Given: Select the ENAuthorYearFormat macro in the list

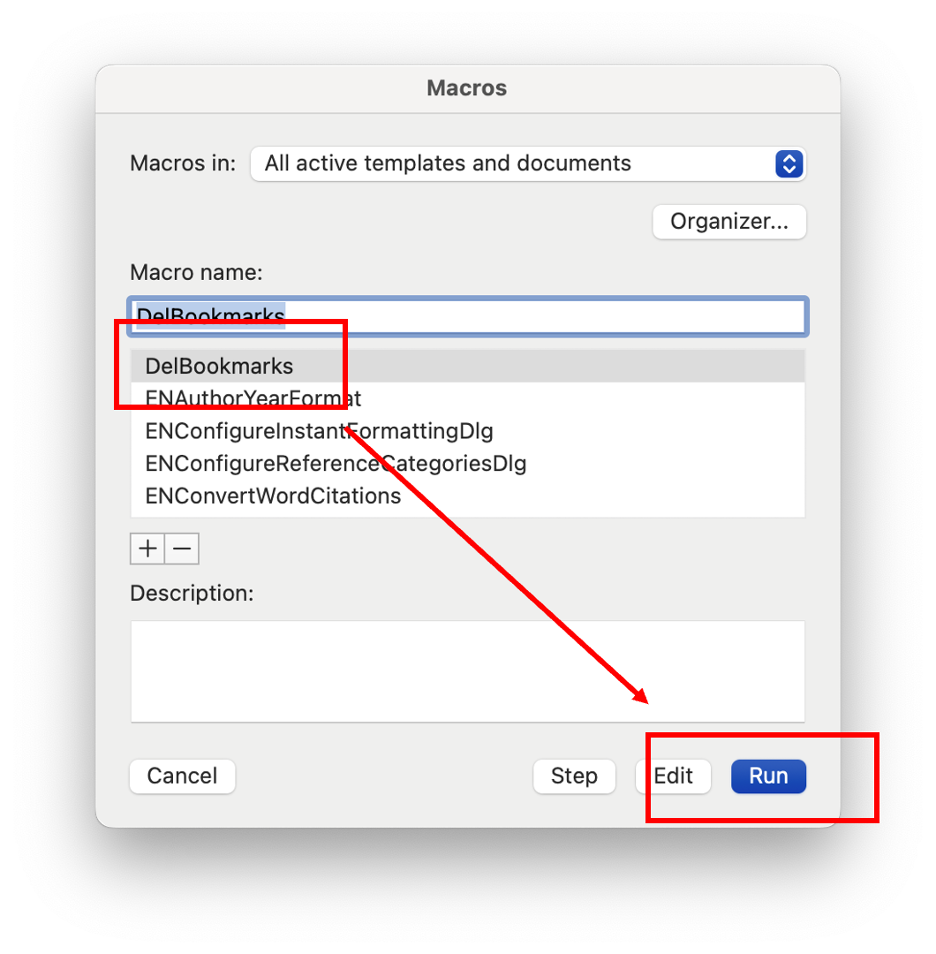Looking at the screenshot, I should [253, 399].
